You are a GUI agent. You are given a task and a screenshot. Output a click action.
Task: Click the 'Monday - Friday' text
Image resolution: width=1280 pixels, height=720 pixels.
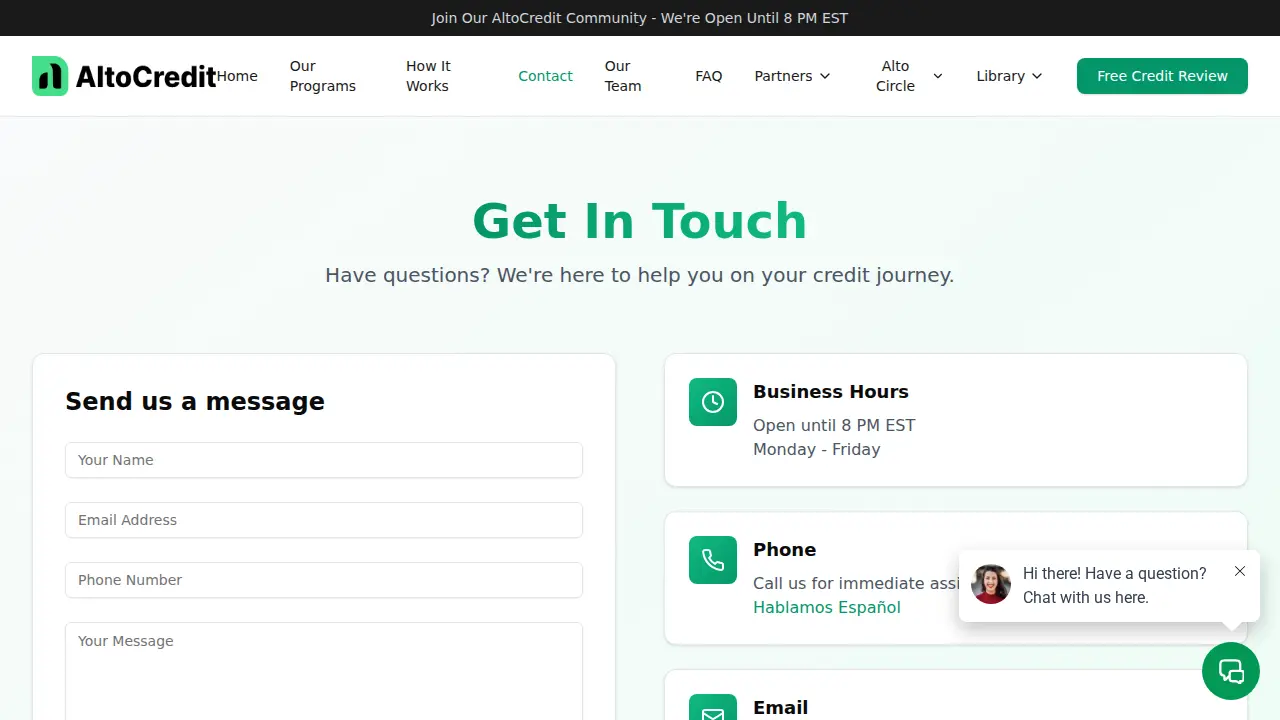[817, 449]
